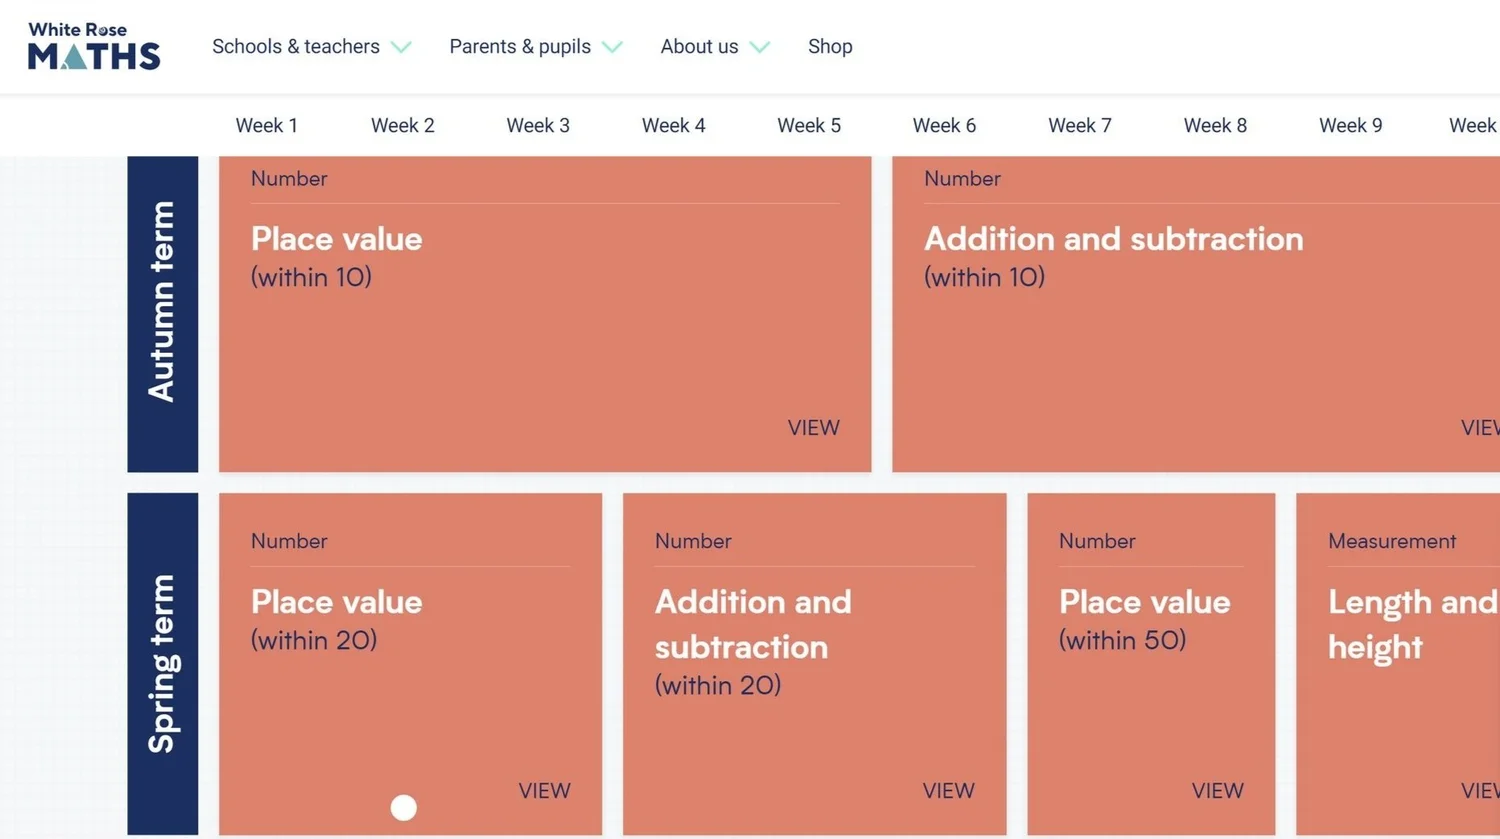Expand the Schools & teachers chevron

[401, 47]
